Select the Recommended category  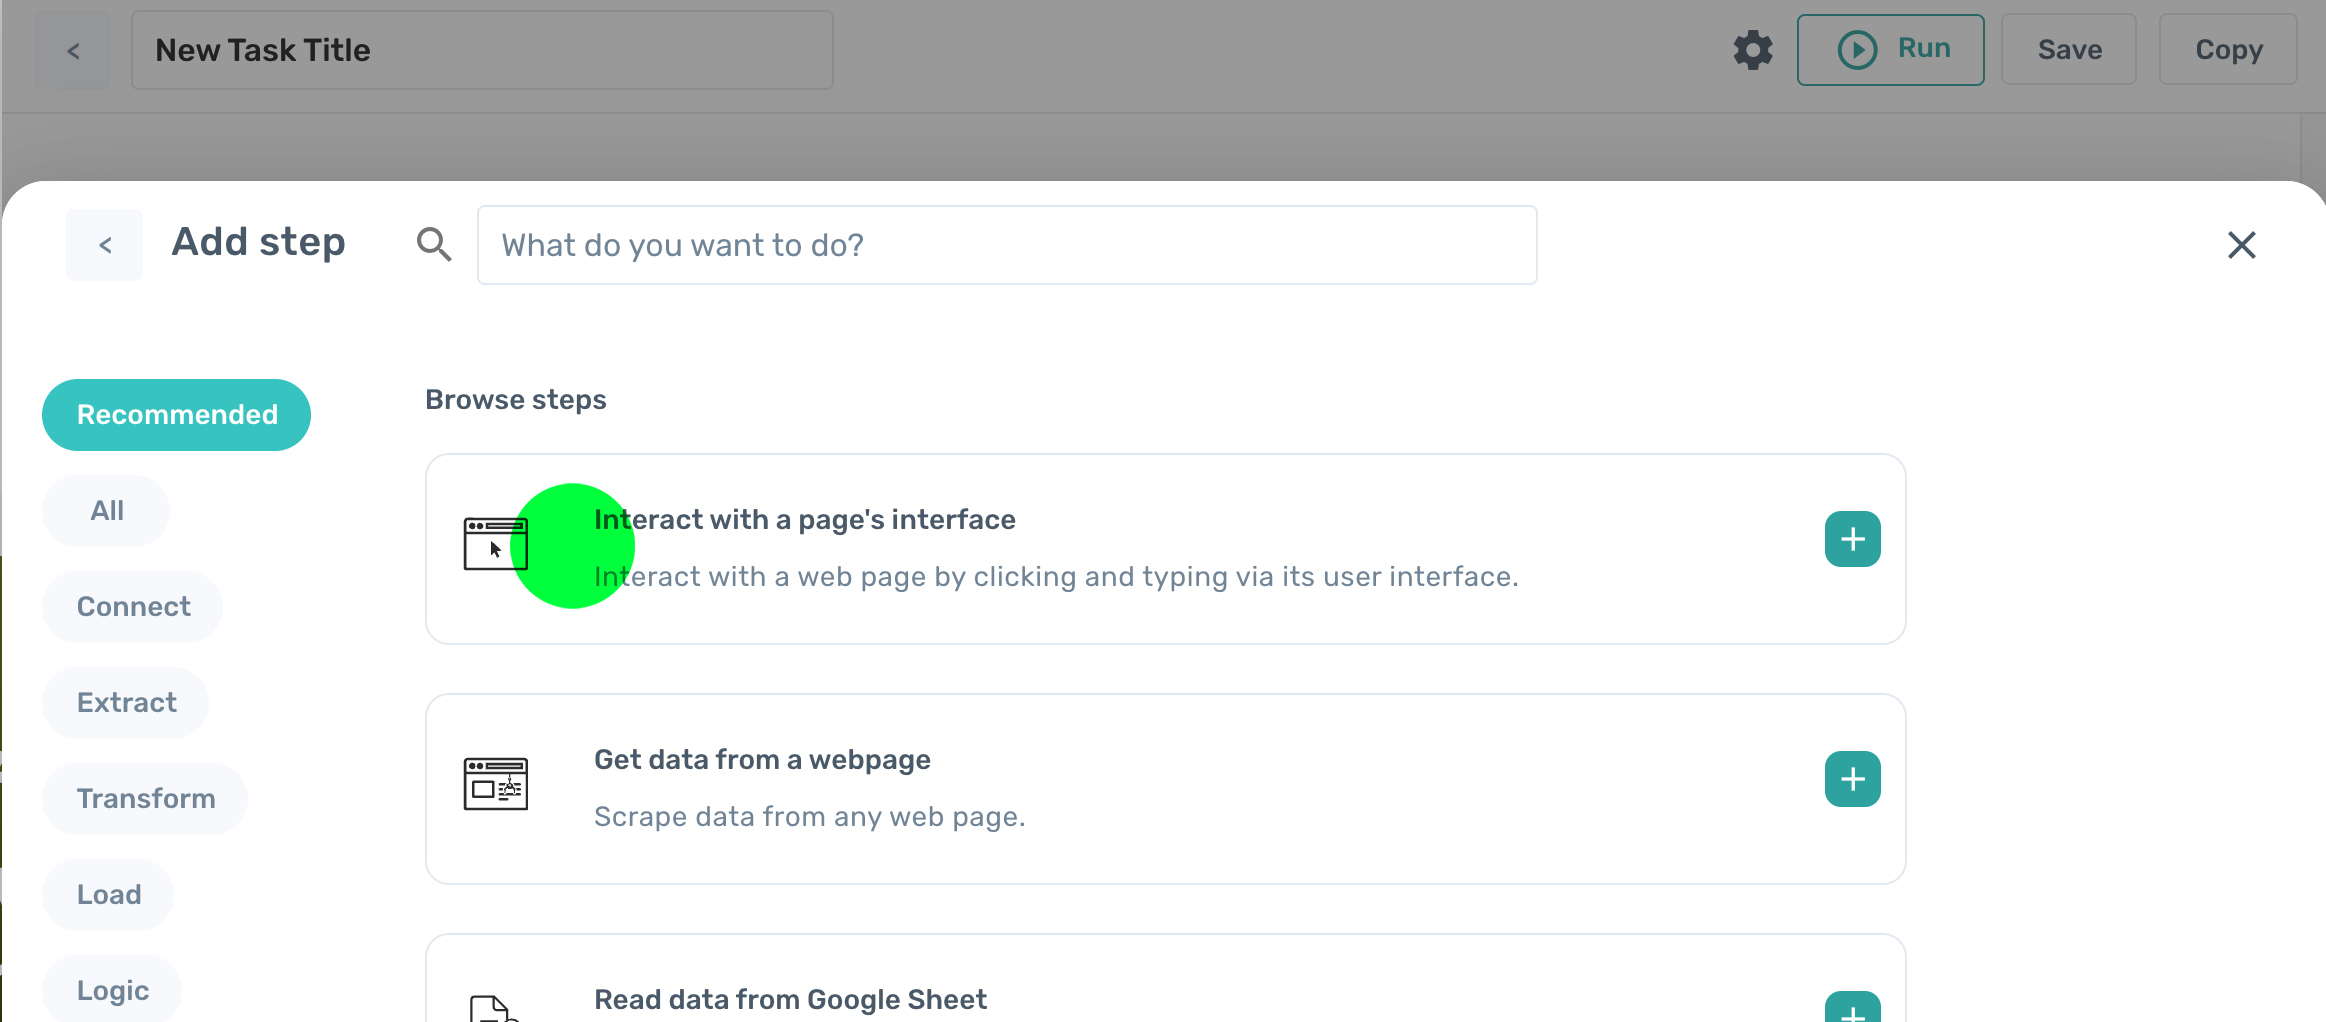tap(177, 415)
